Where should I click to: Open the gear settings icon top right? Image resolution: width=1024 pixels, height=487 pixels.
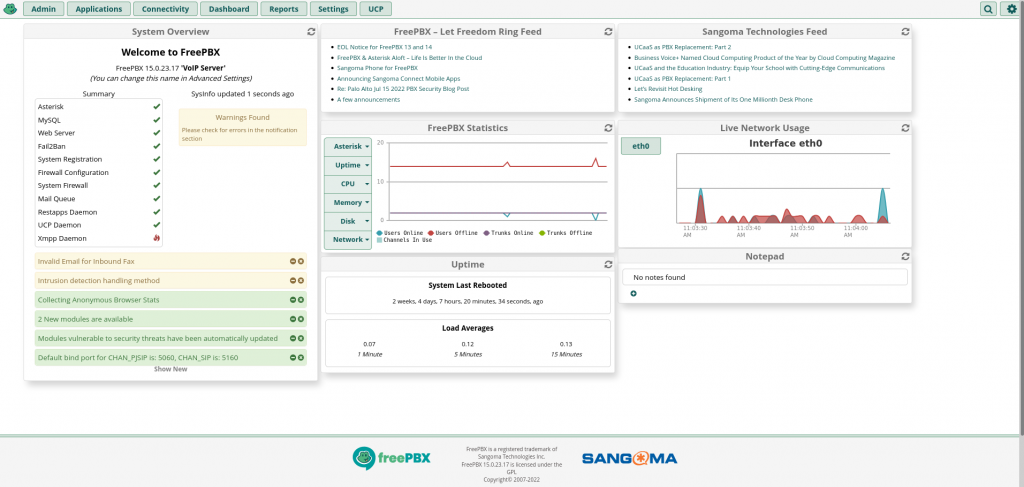[x=1010, y=9]
